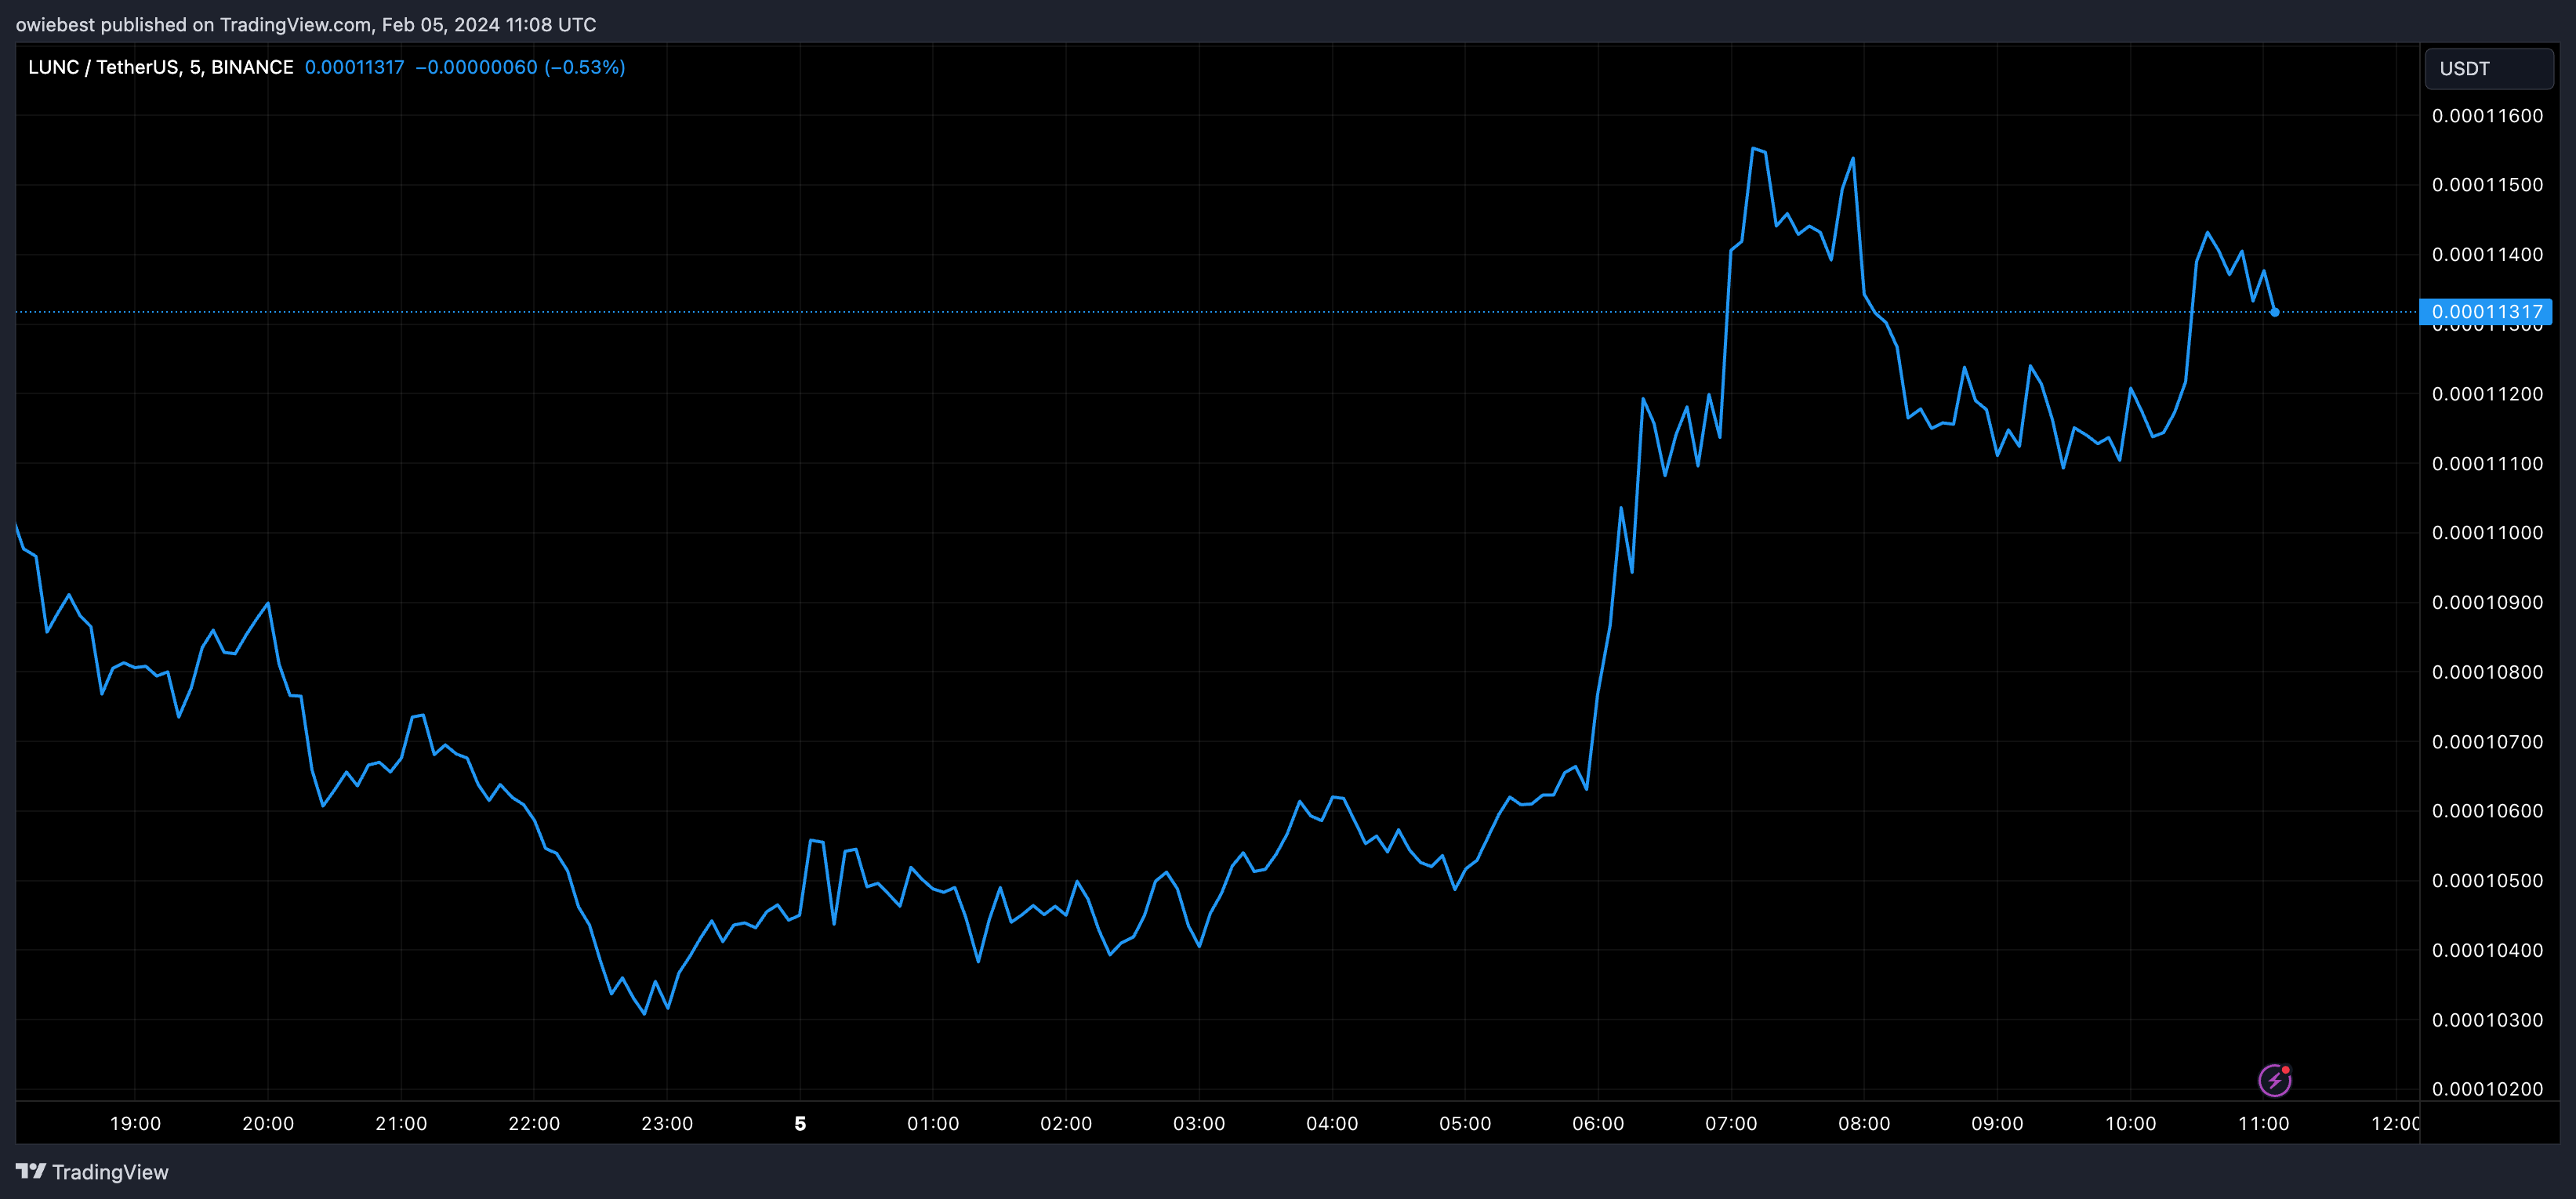
Task: Click the highlighted 0.00011317 price label
Action: [2486, 312]
